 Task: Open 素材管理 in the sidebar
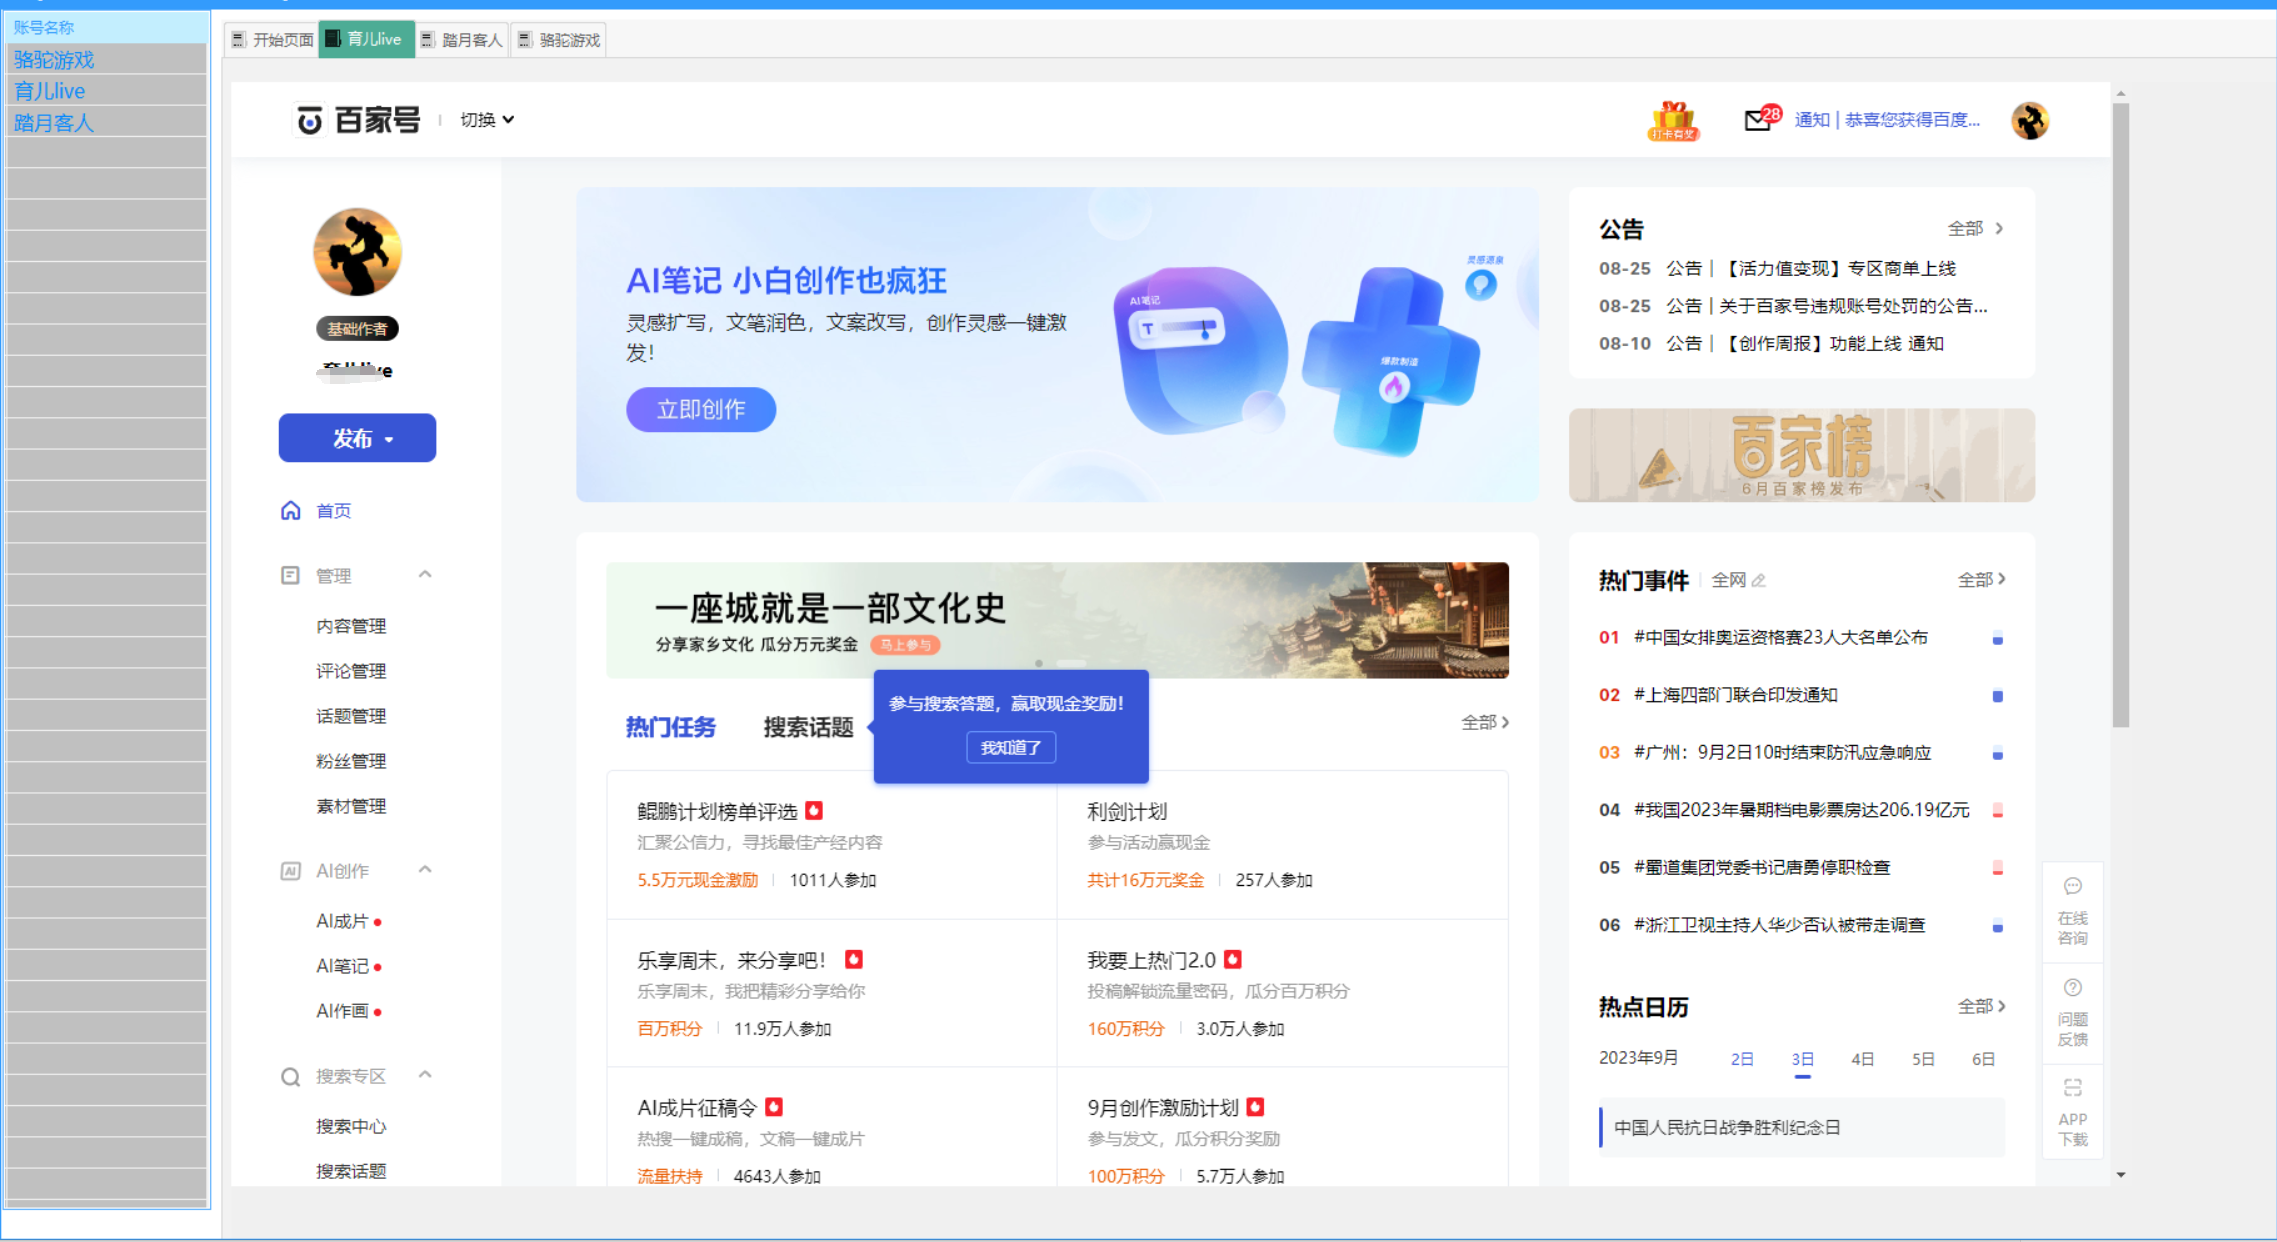[351, 806]
